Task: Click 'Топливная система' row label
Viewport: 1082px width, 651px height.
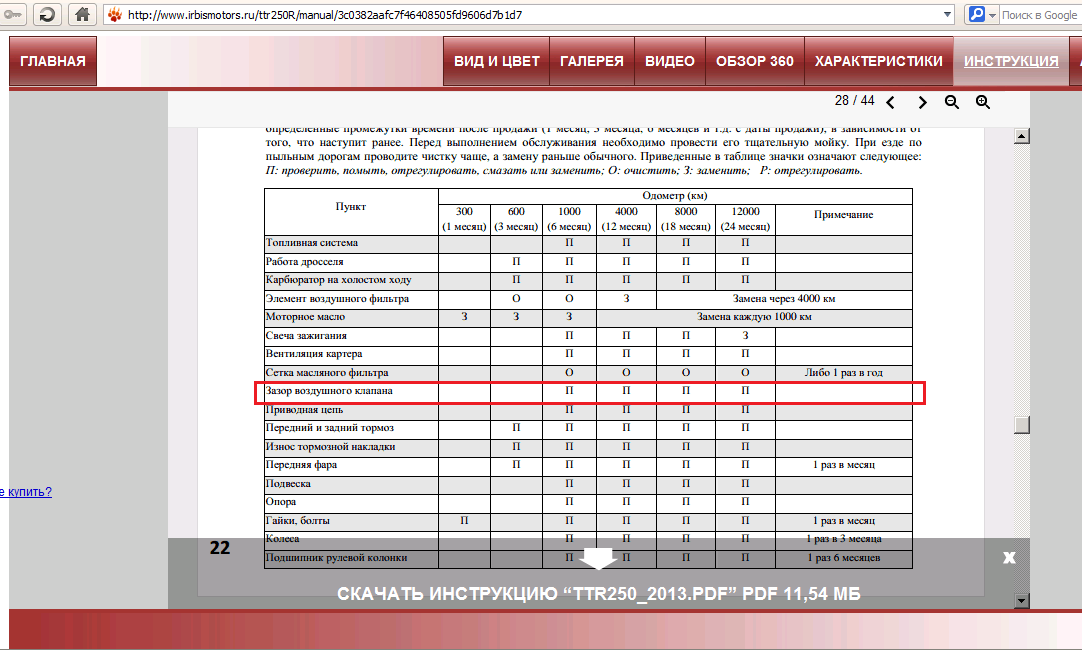Action: click(312, 243)
